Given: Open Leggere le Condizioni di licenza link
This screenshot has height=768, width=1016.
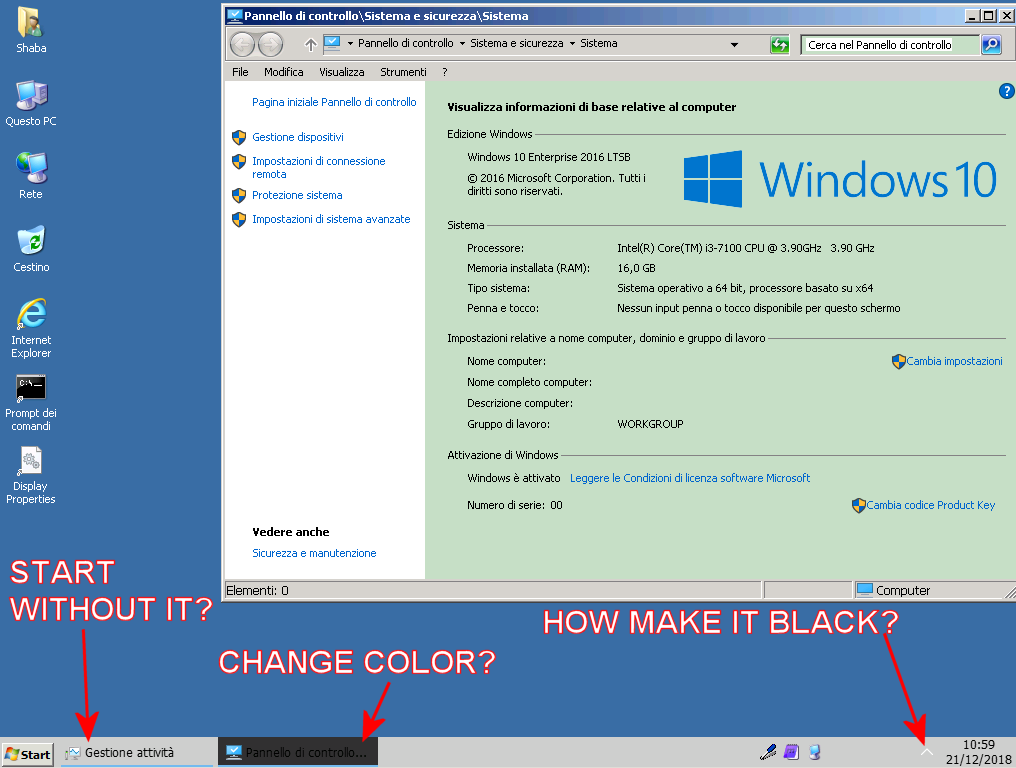Looking at the screenshot, I should pos(689,478).
